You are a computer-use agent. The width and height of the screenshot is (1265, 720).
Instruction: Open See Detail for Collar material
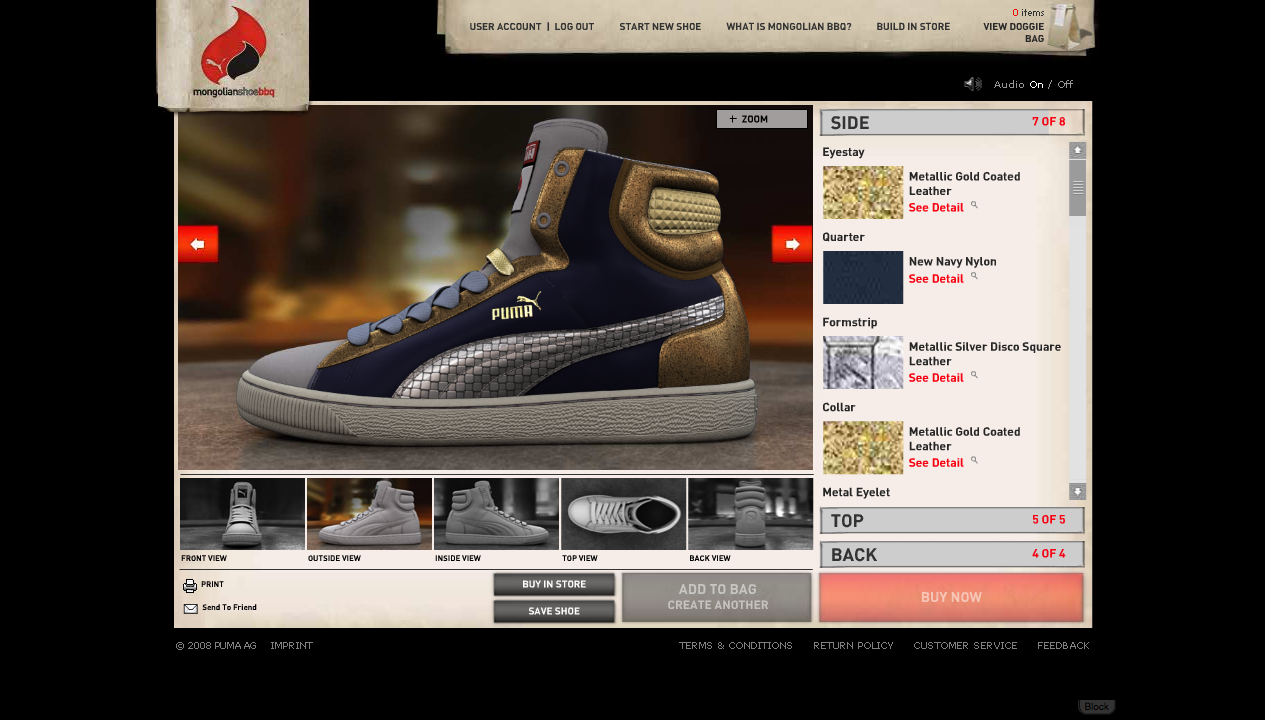click(x=936, y=463)
